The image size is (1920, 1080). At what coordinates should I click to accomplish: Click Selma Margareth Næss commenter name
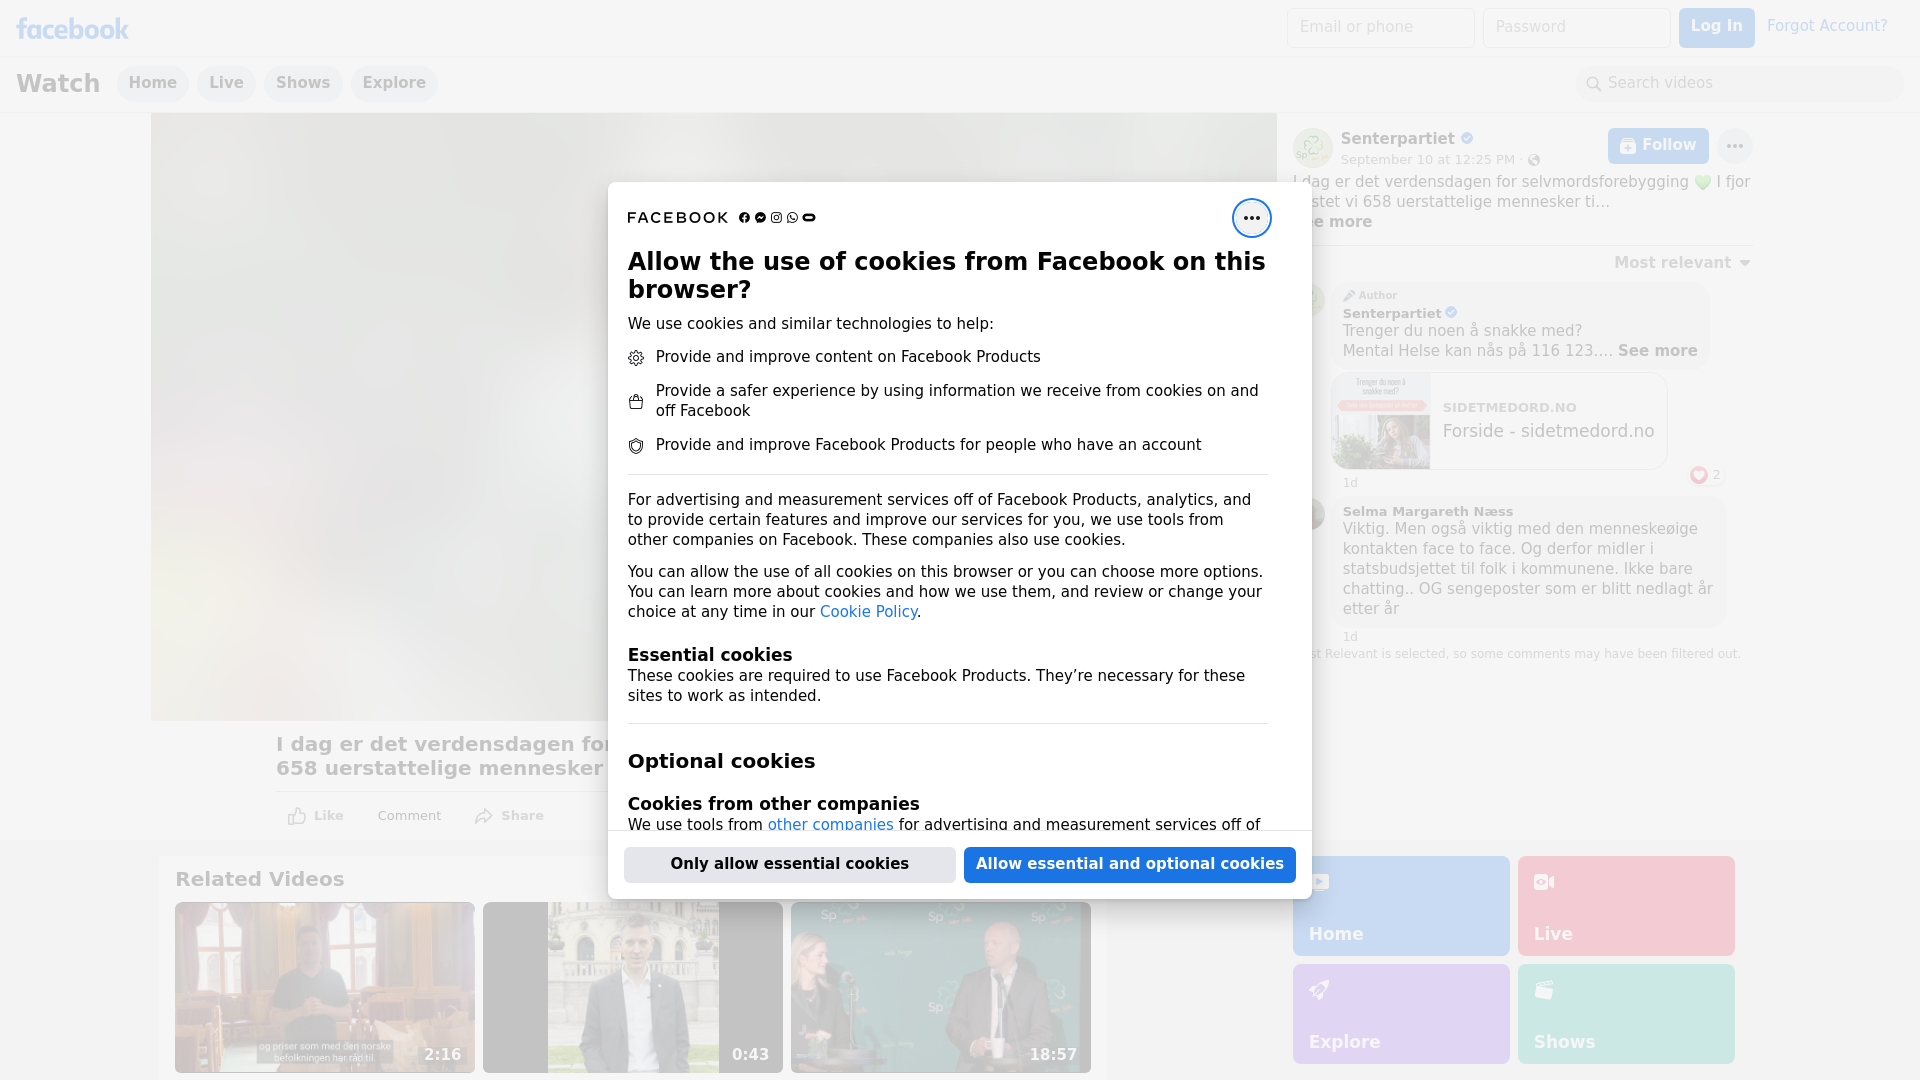pyautogui.click(x=1427, y=511)
